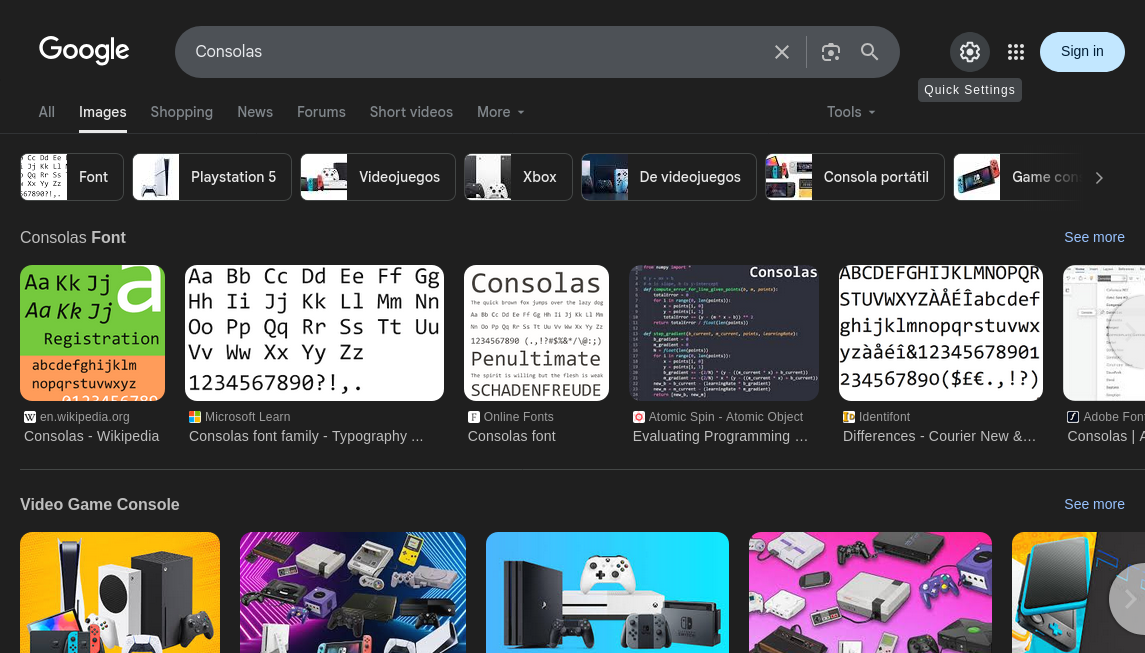This screenshot has width=1145, height=653.
Task: Switch to the Shopping tab
Action: [181, 112]
